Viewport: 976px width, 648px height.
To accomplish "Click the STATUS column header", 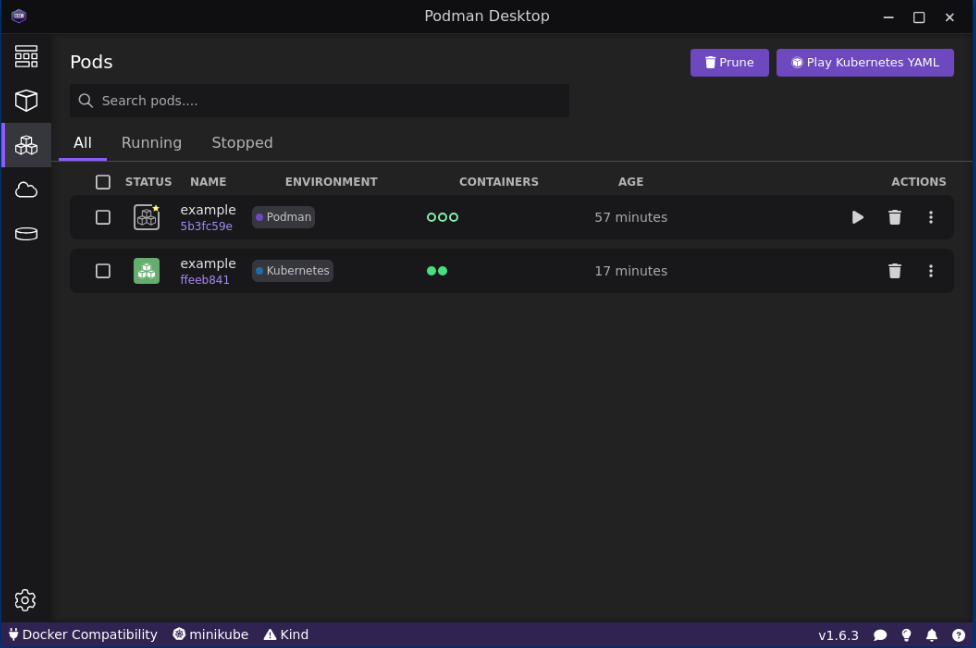I will pos(148,182).
